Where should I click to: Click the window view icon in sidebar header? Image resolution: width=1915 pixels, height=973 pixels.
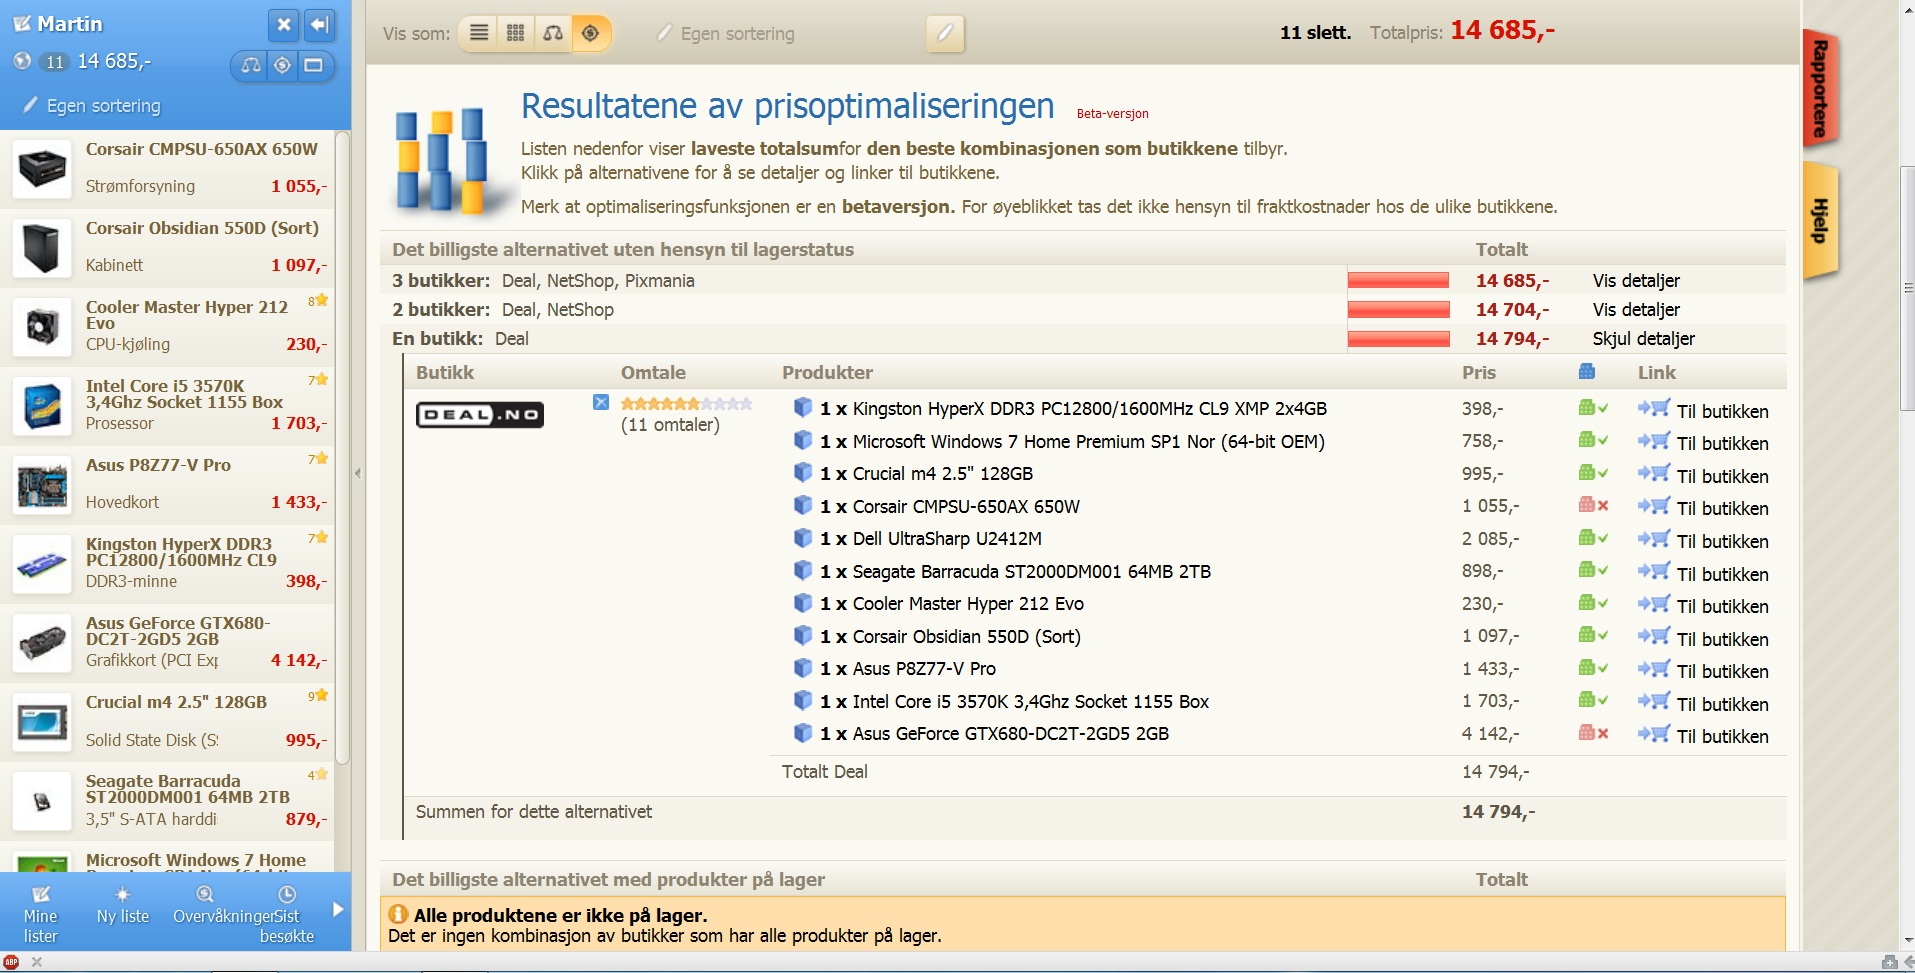click(314, 65)
